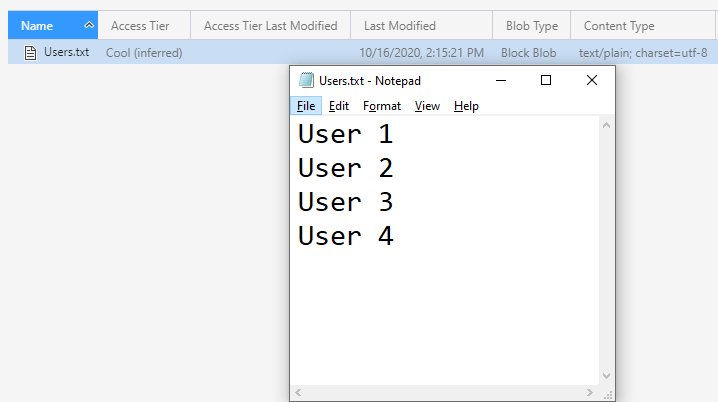Open the Edit menu in Notepad
The height and width of the screenshot is (402, 718).
tap(339, 106)
